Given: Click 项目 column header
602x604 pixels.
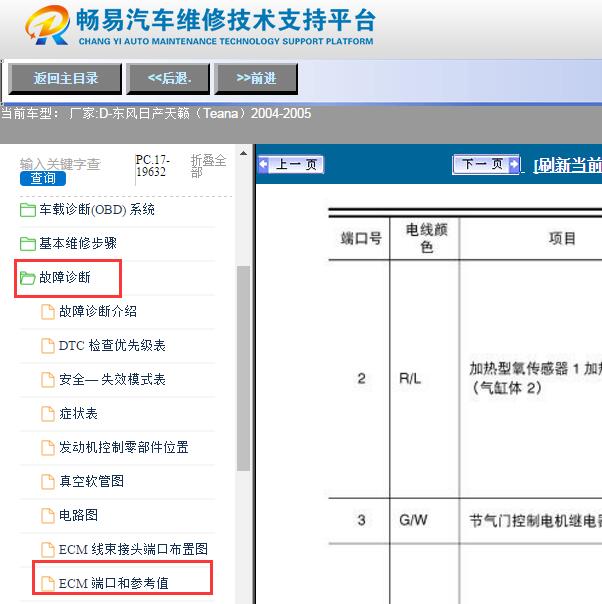Looking at the screenshot, I should pos(562,238).
